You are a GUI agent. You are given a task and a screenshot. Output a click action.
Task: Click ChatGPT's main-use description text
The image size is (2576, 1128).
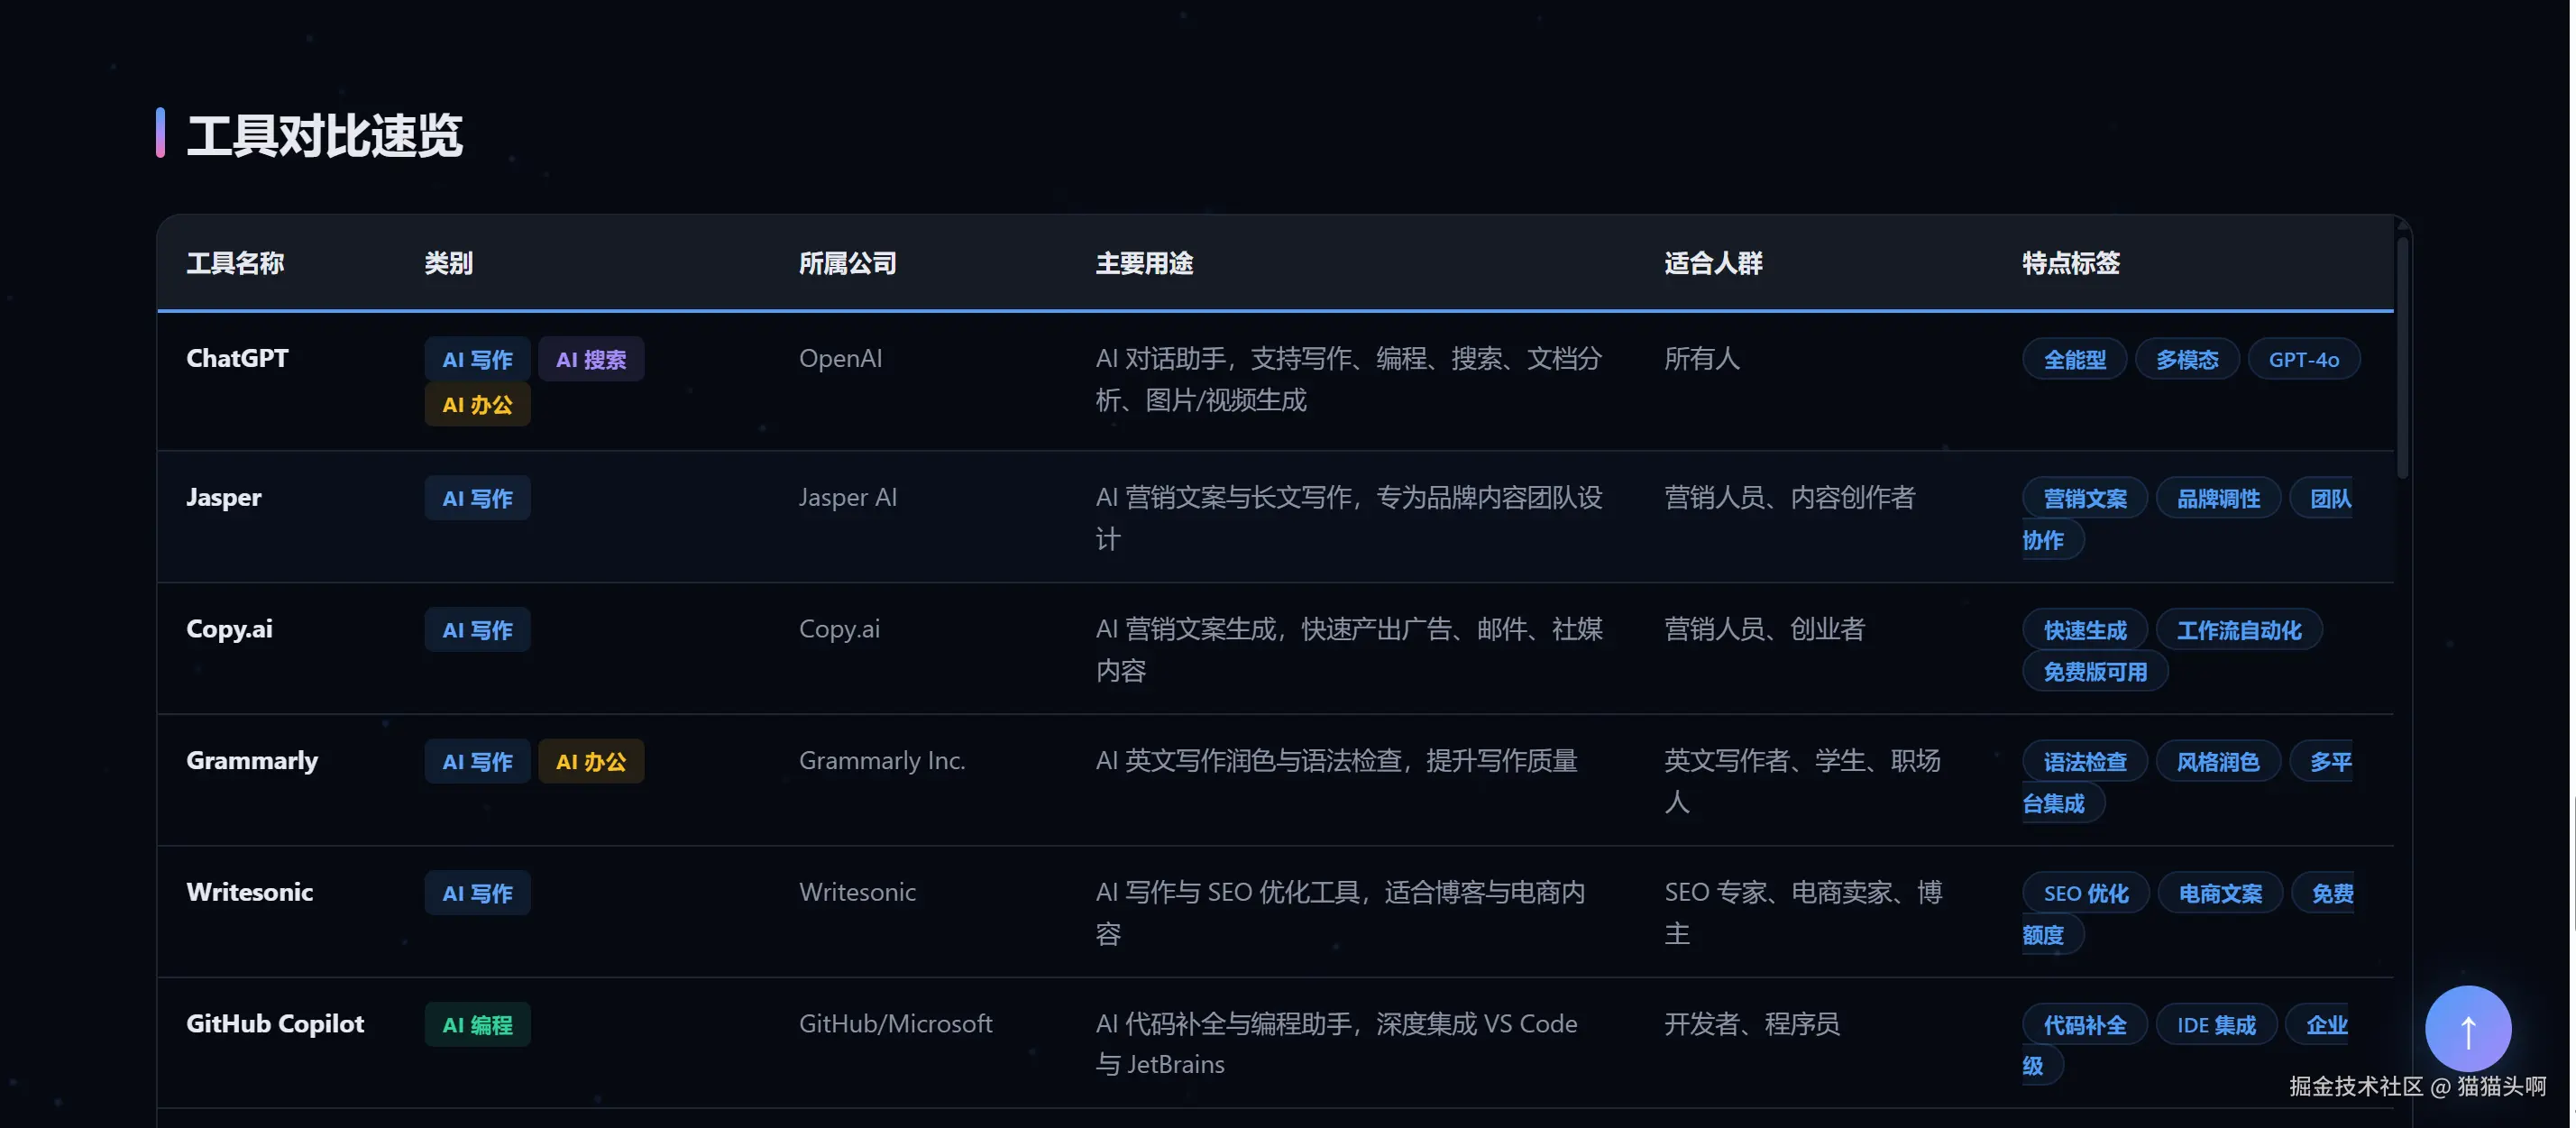[x=1348, y=379]
